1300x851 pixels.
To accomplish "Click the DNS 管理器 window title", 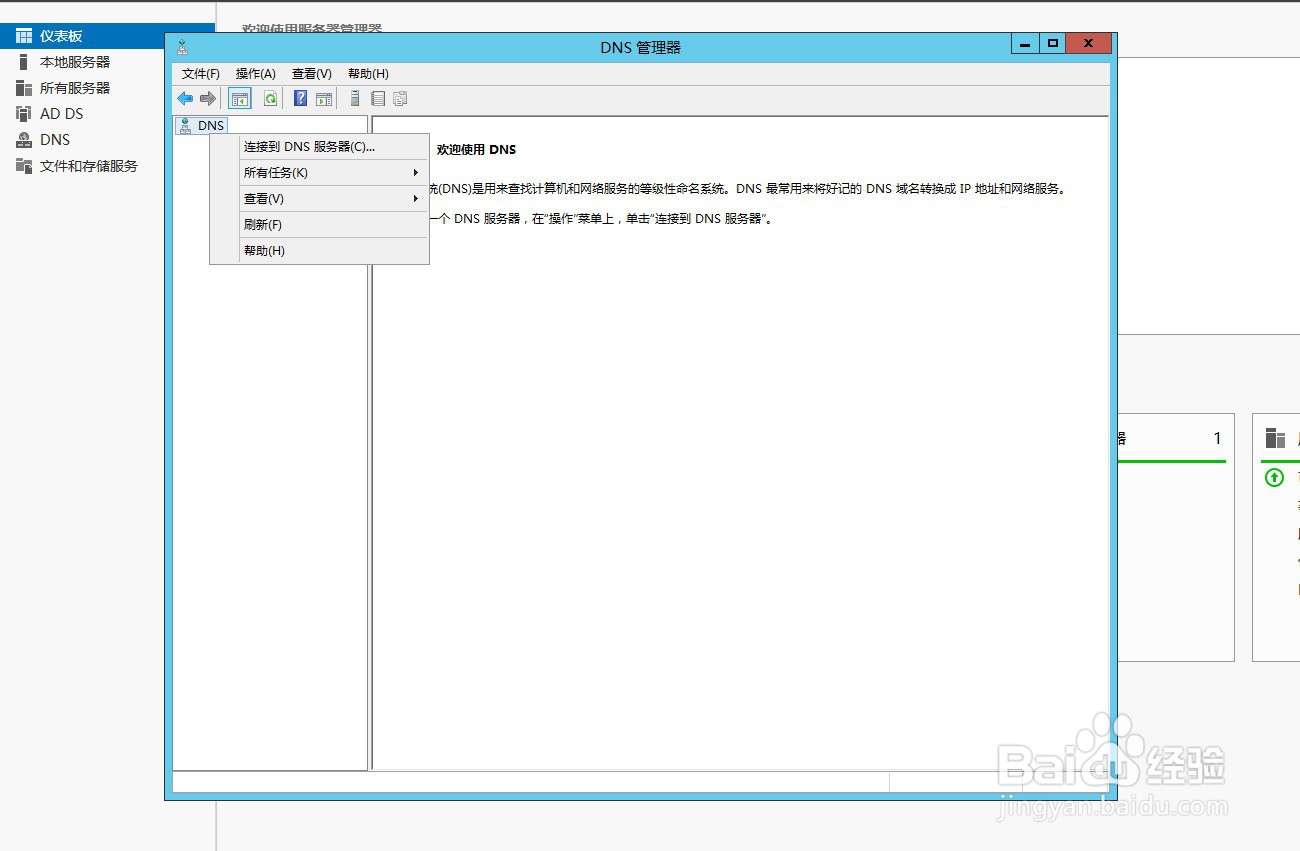I will pyautogui.click(x=640, y=47).
